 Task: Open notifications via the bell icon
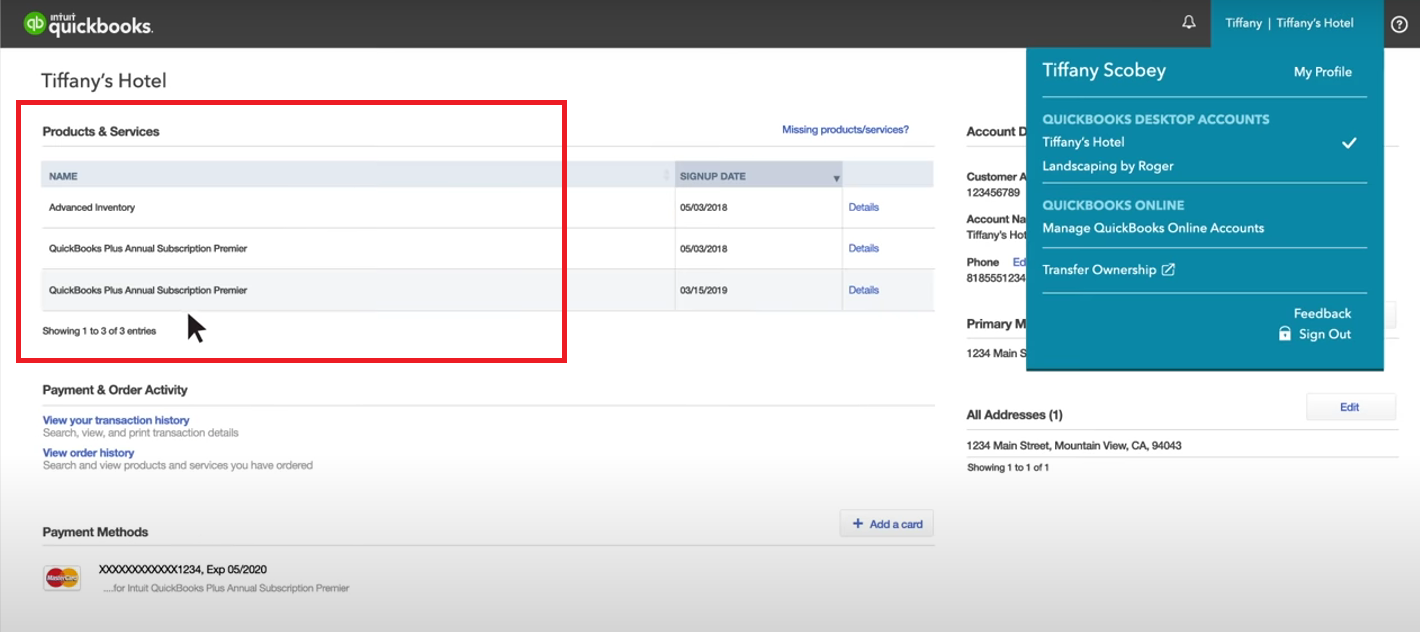tap(1189, 21)
